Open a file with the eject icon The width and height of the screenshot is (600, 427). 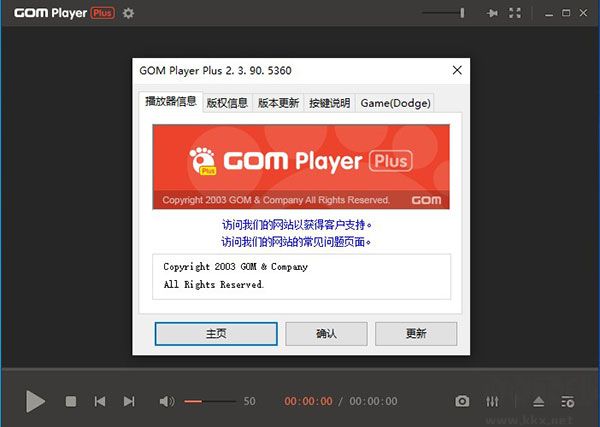(539, 402)
